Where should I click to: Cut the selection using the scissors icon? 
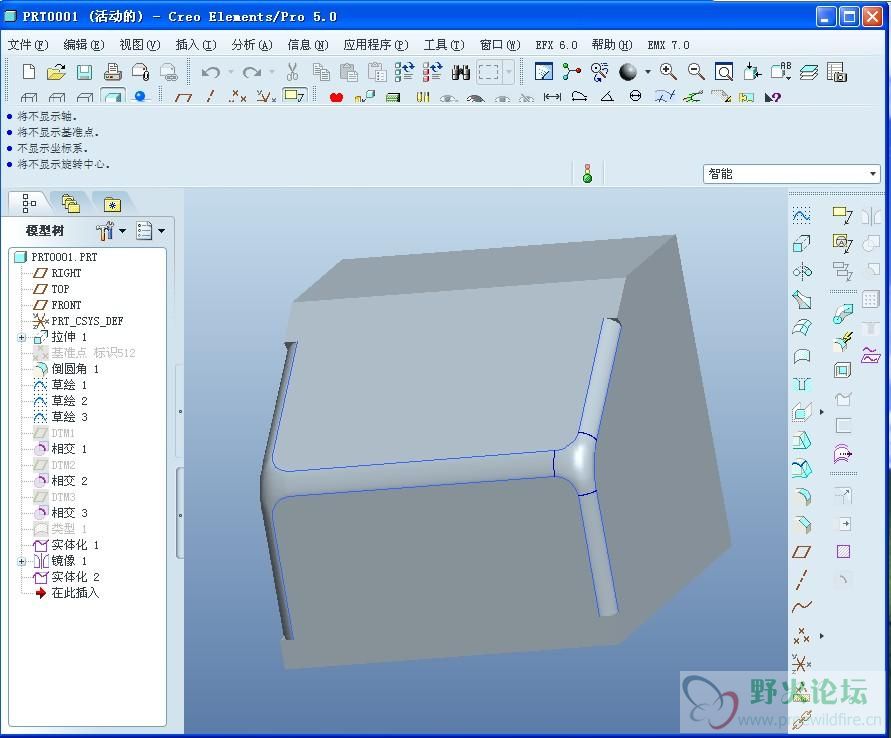pyautogui.click(x=292, y=72)
